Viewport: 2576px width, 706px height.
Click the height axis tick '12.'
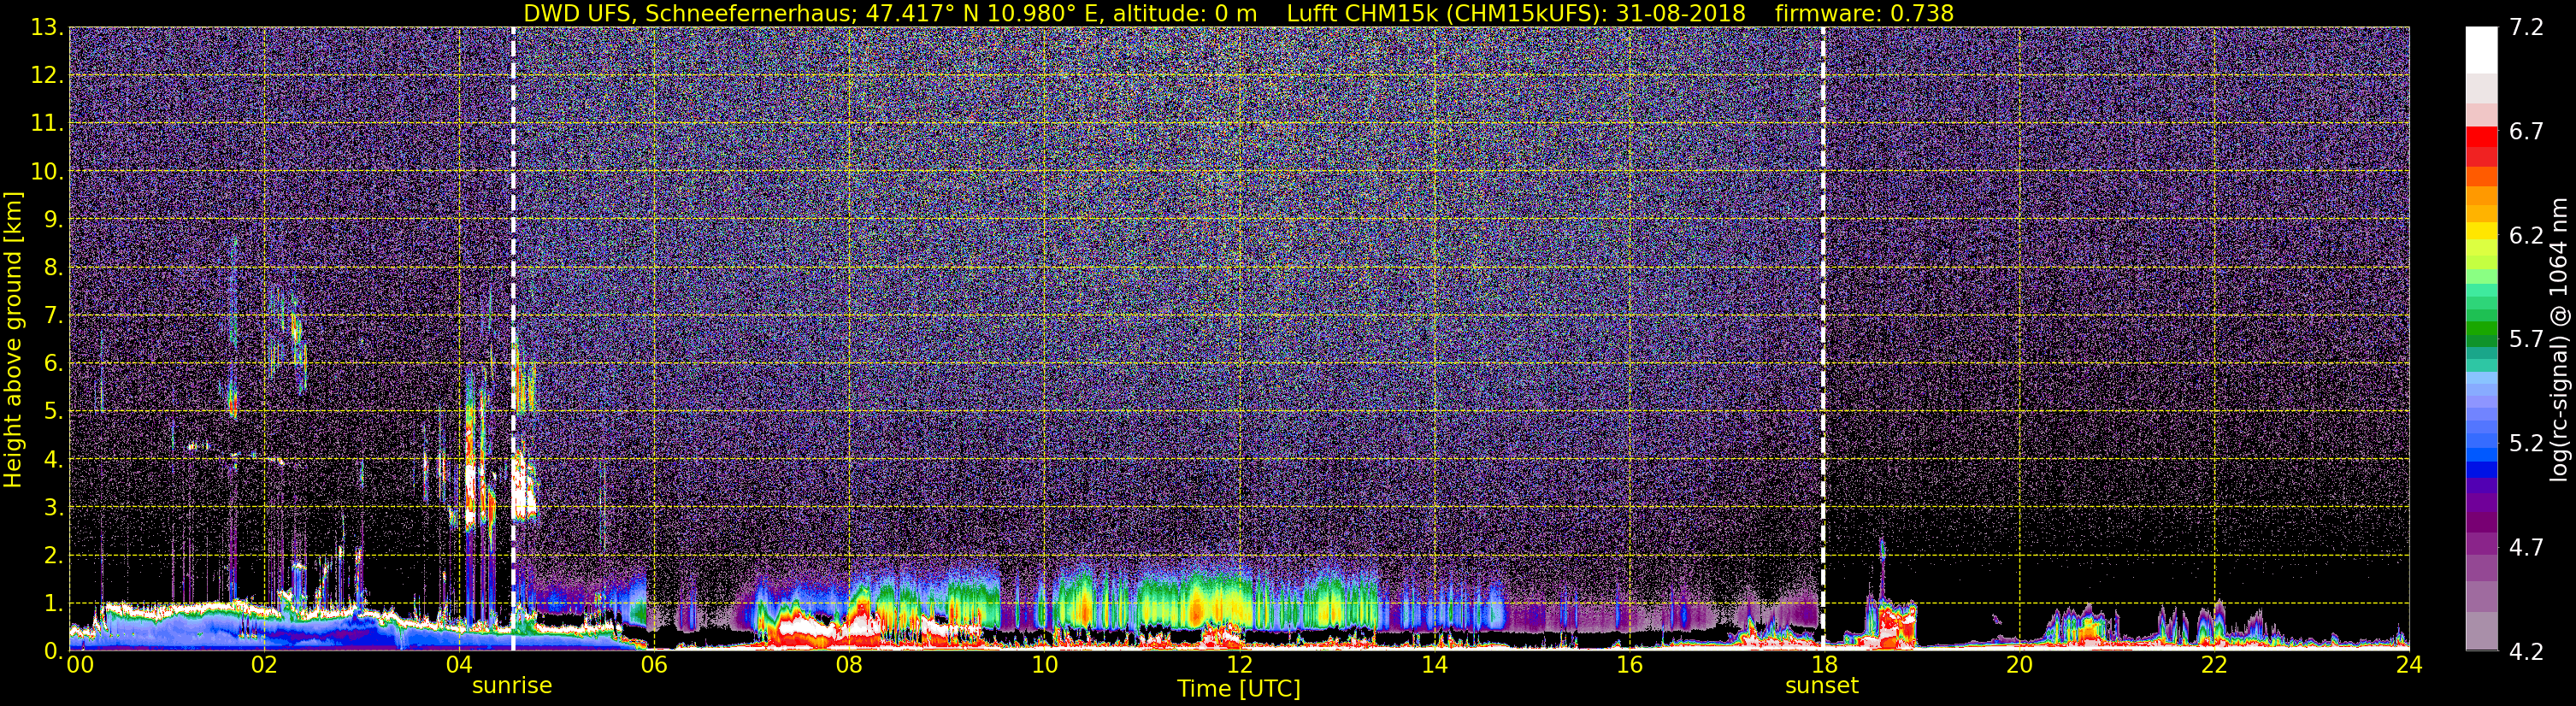pos(47,76)
